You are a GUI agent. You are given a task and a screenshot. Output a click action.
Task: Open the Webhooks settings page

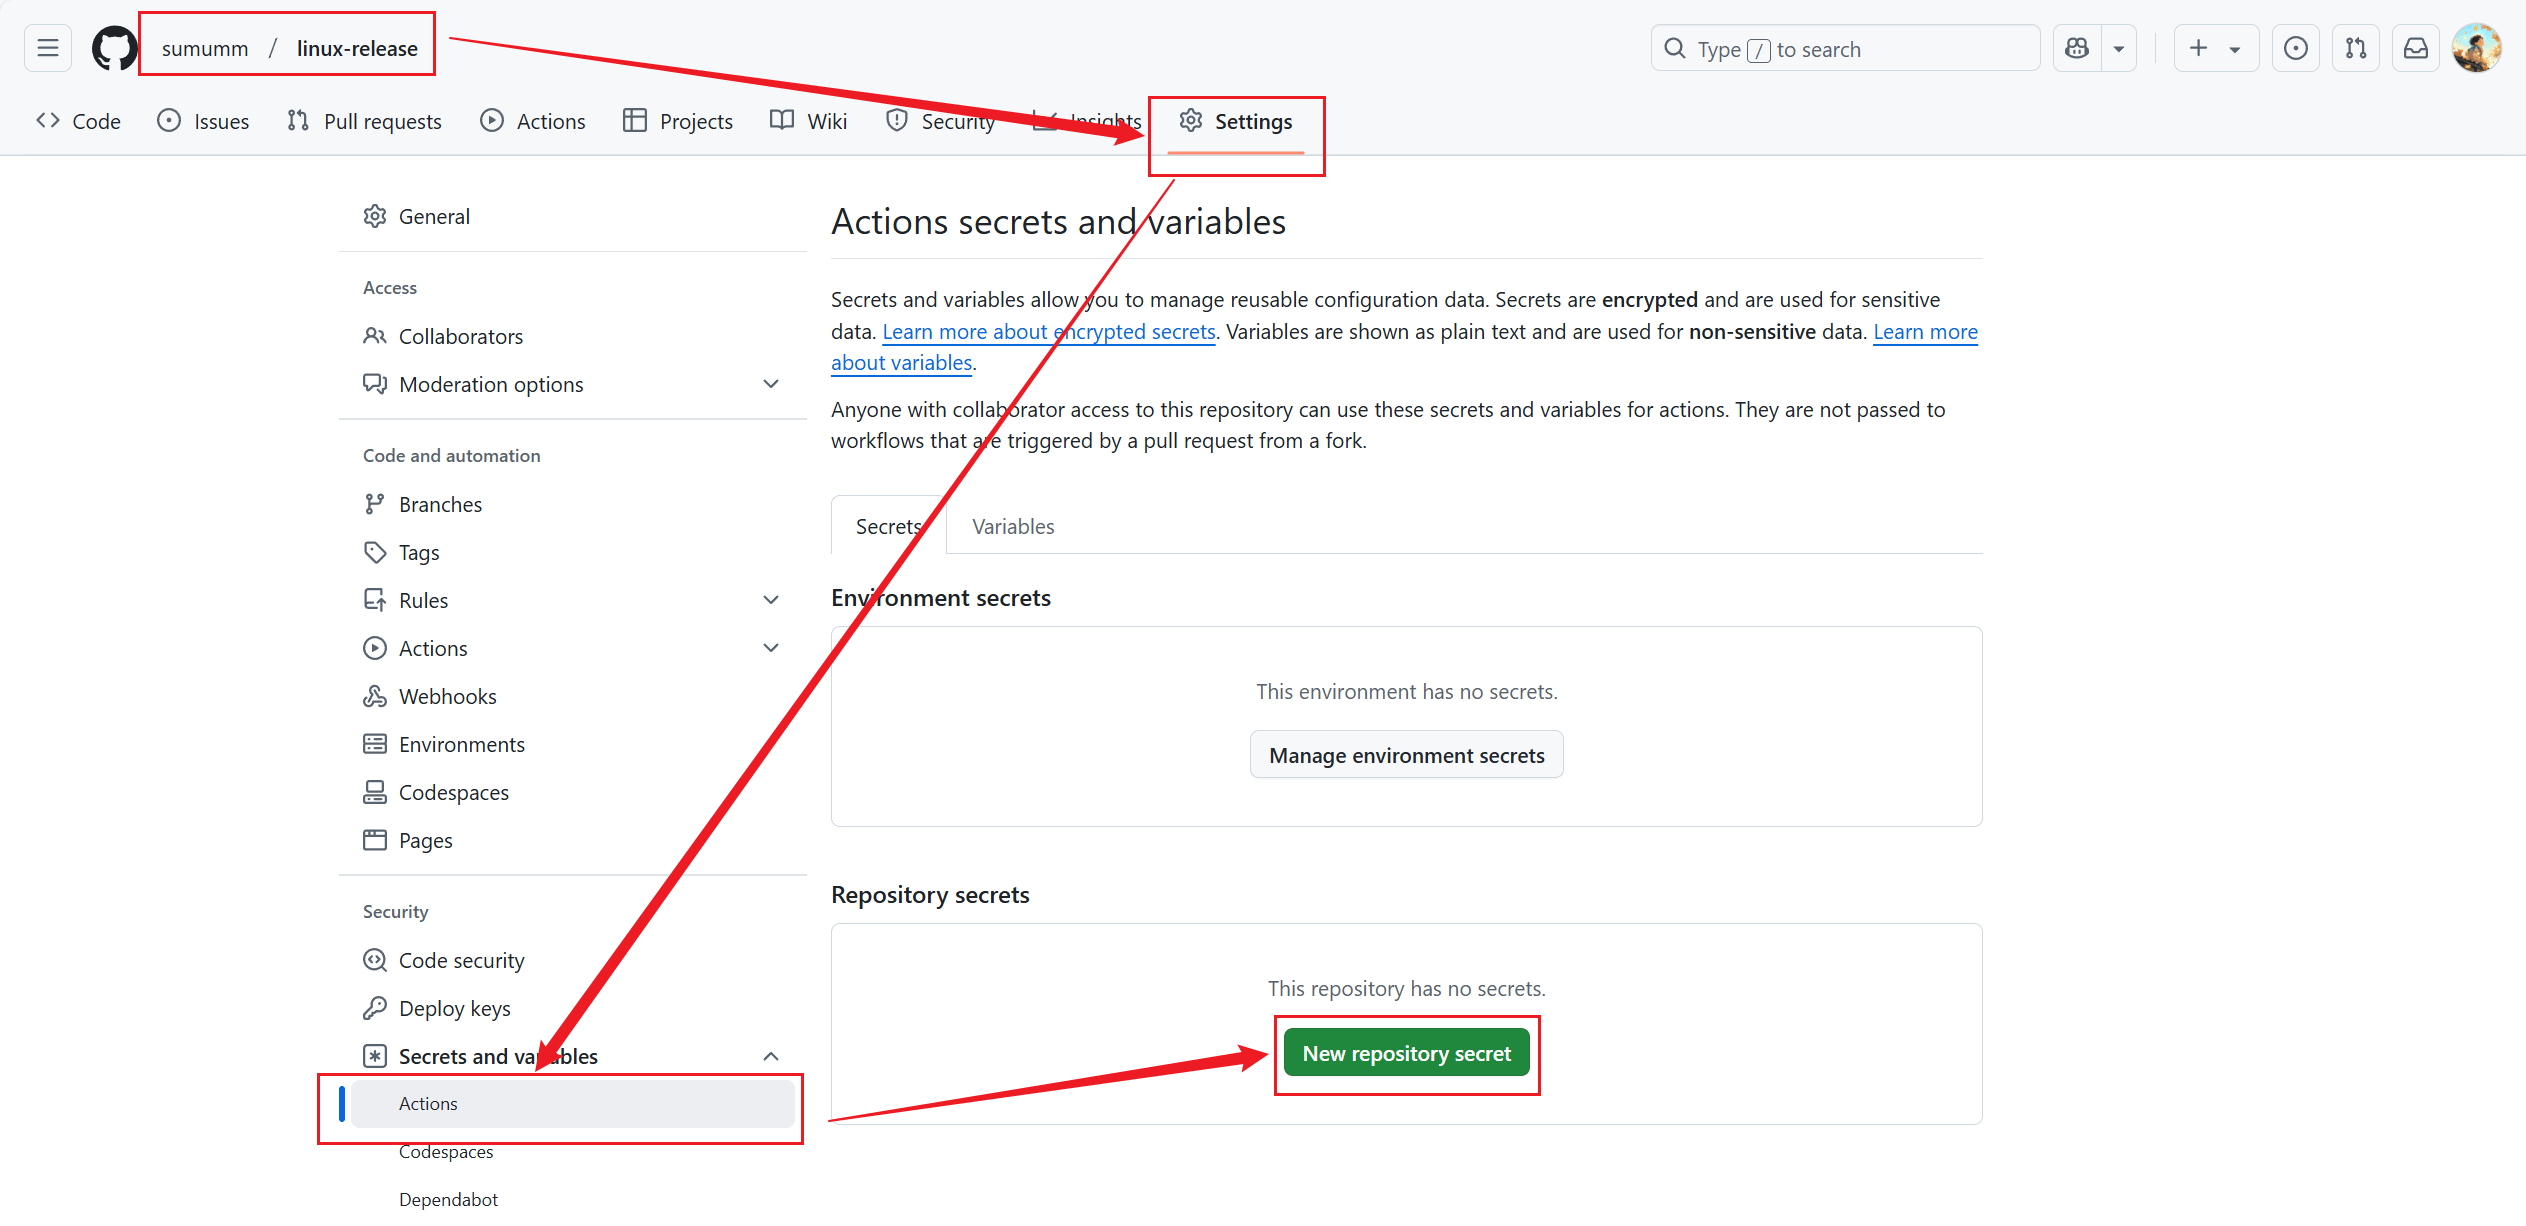click(x=447, y=696)
